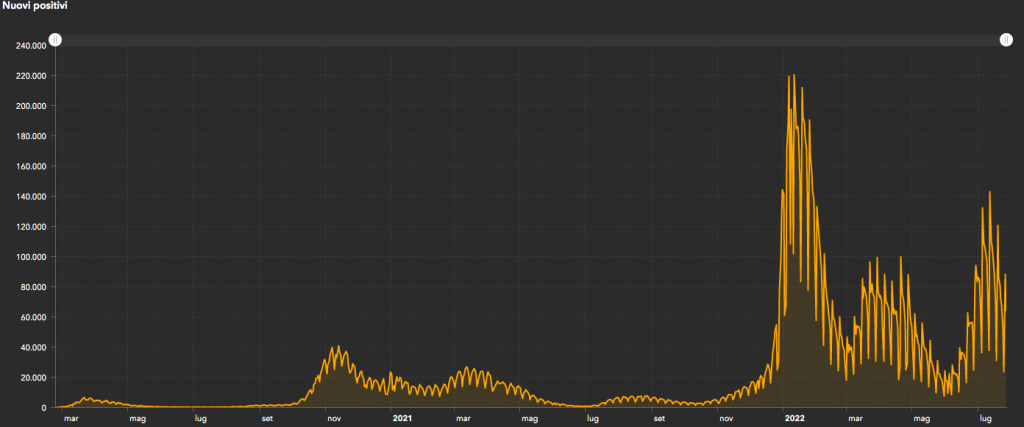The width and height of the screenshot is (1024, 427).
Task: Select the 2021 year label on the time axis
Action: tap(402, 419)
